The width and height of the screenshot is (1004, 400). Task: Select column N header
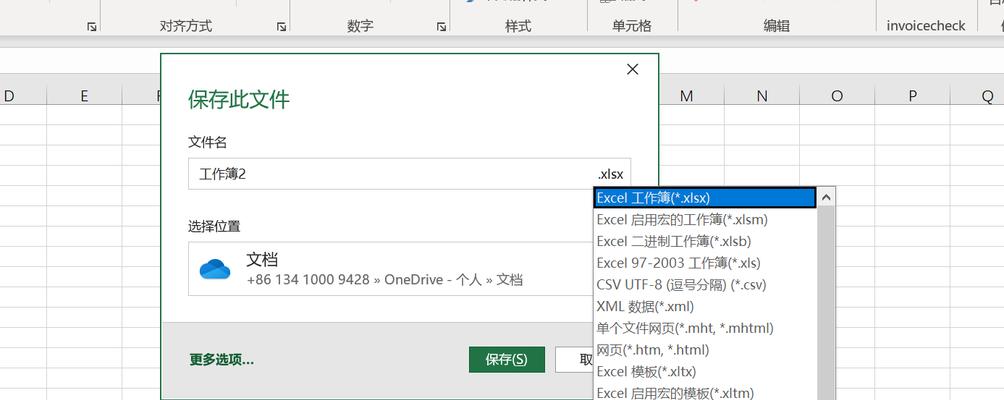coord(762,96)
